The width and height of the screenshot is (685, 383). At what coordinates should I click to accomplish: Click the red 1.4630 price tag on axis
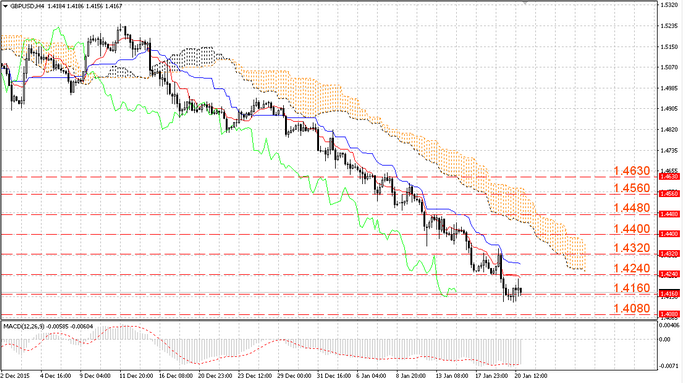669,177
